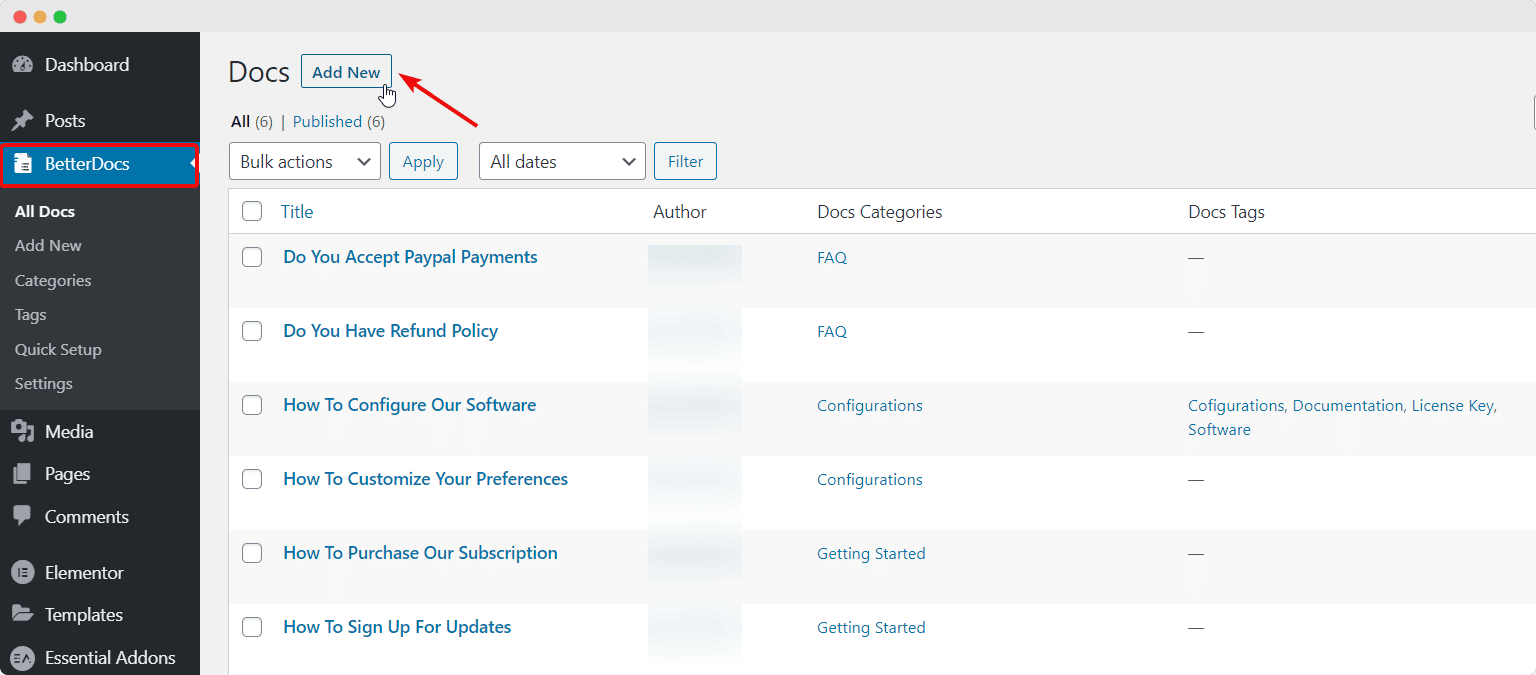Go to the Quick Setup menu entry
Image resolution: width=1536 pixels, height=675 pixels.
click(x=58, y=349)
